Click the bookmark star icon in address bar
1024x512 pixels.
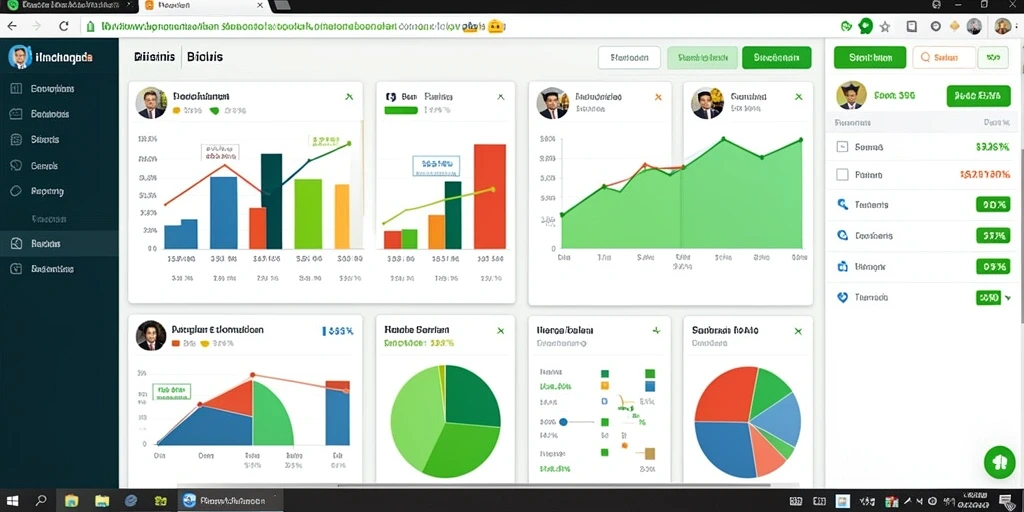pos(885,27)
